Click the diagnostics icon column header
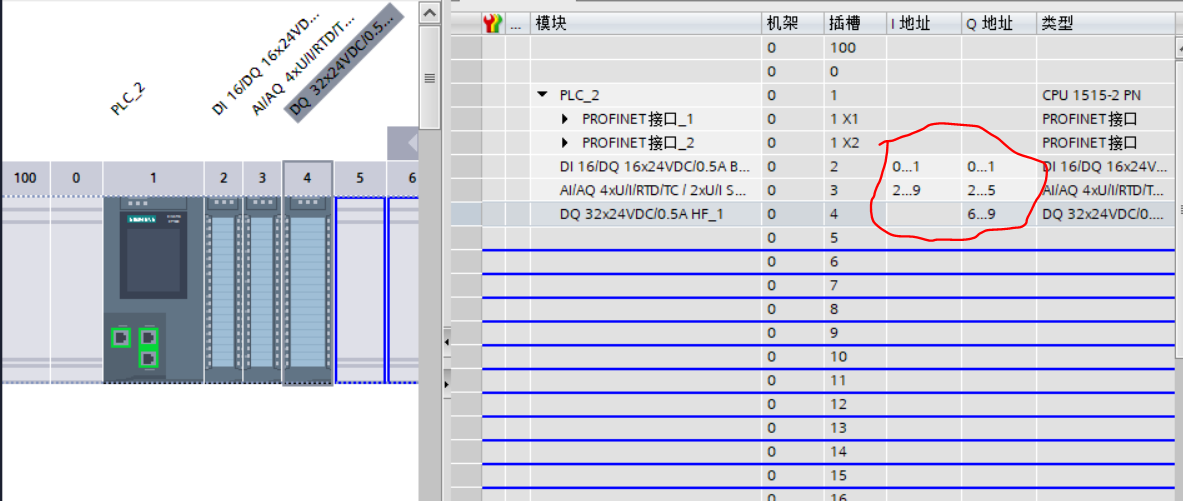This screenshot has height=501, width=1183. (x=492, y=23)
